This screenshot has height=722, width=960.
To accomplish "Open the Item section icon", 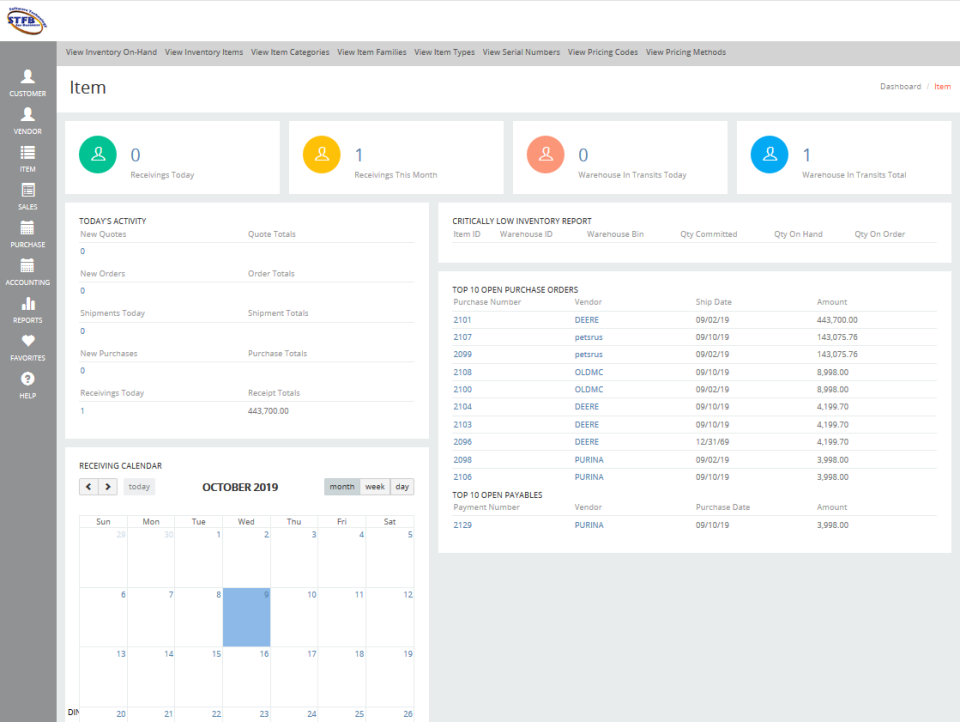I will click(x=27, y=155).
